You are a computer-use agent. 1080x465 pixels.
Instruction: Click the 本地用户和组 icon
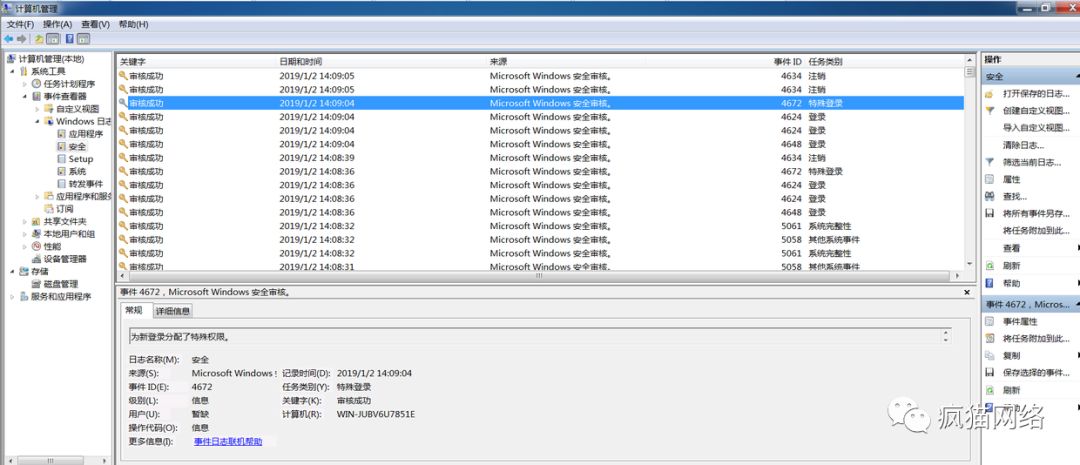pyautogui.click(x=37, y=234)
